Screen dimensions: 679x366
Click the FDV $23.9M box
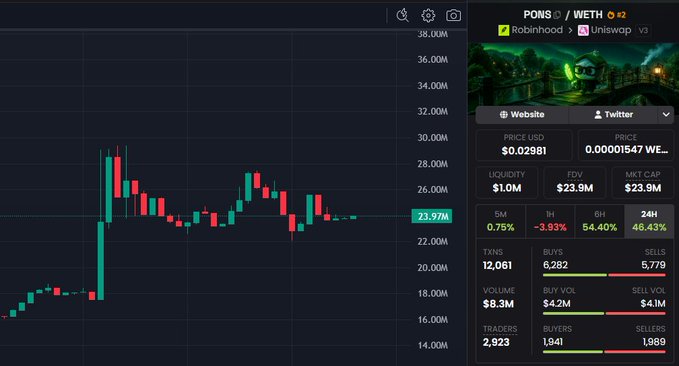(x=575, y=182)
